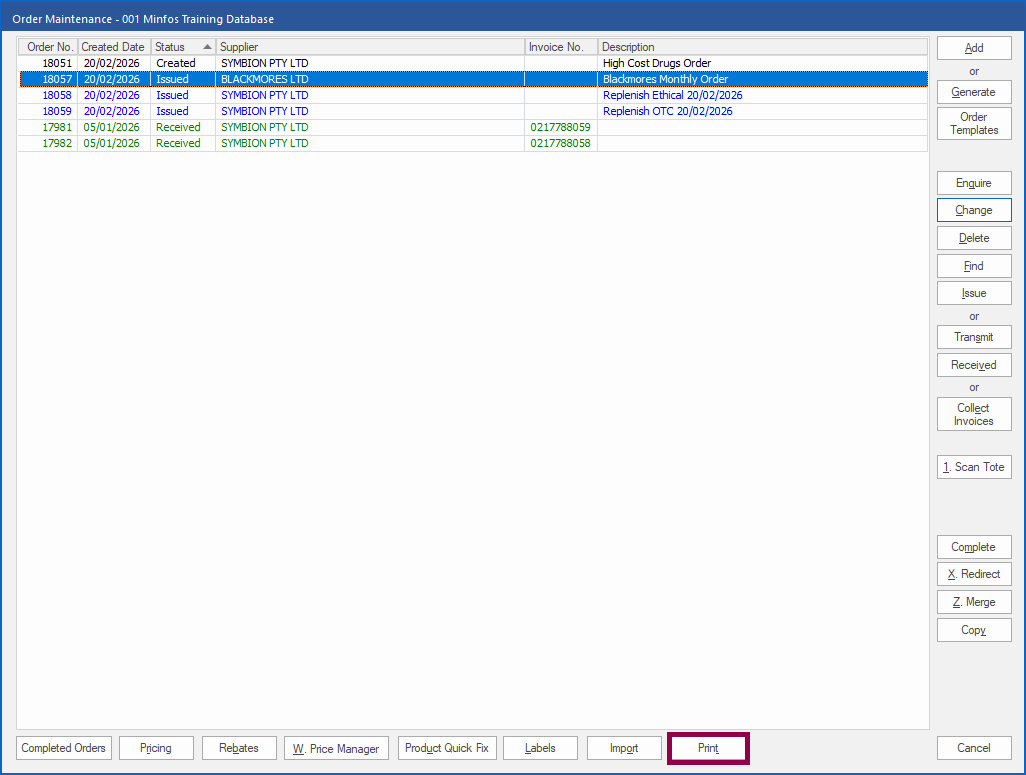The image size is (1026, 775).
Task: Click Product Quick Fix button
Action: click(x=446, y=748)
